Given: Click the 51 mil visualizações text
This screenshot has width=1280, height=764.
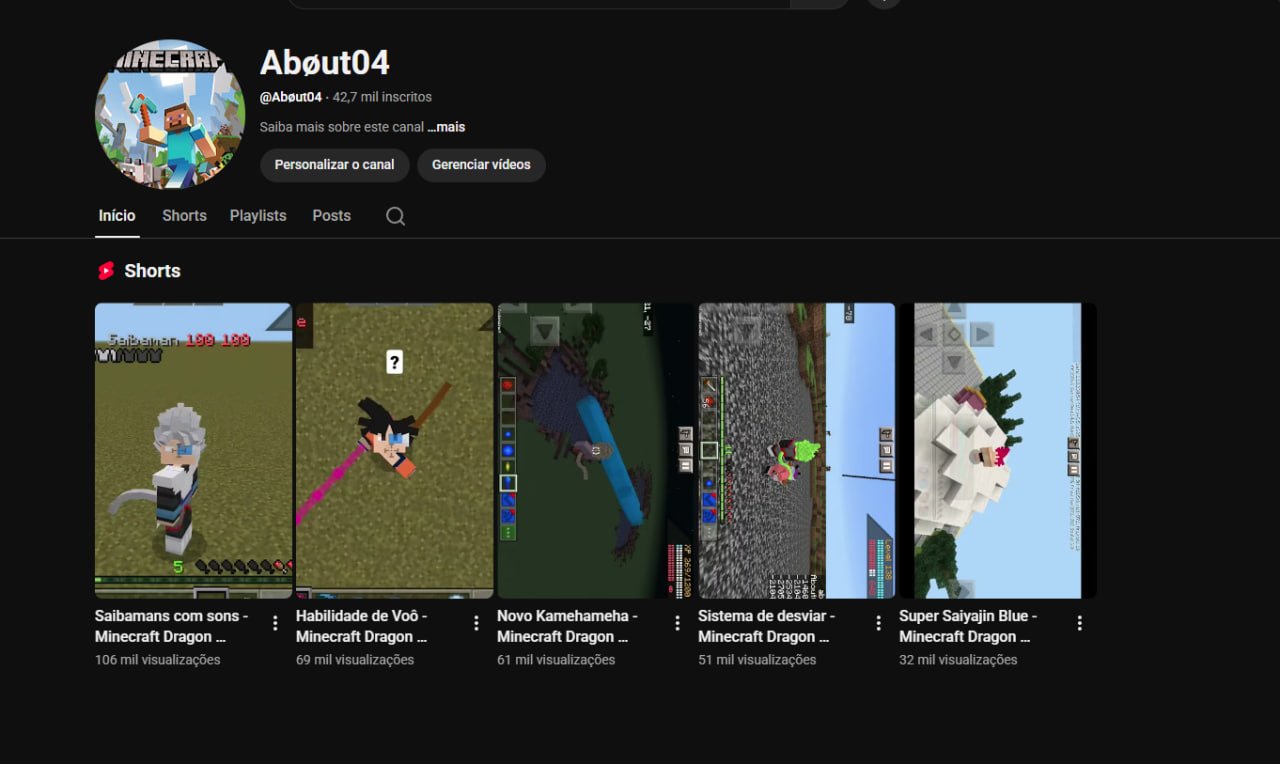Looking at the screenshot, I should pyautogui.click(x=757, y=660).
